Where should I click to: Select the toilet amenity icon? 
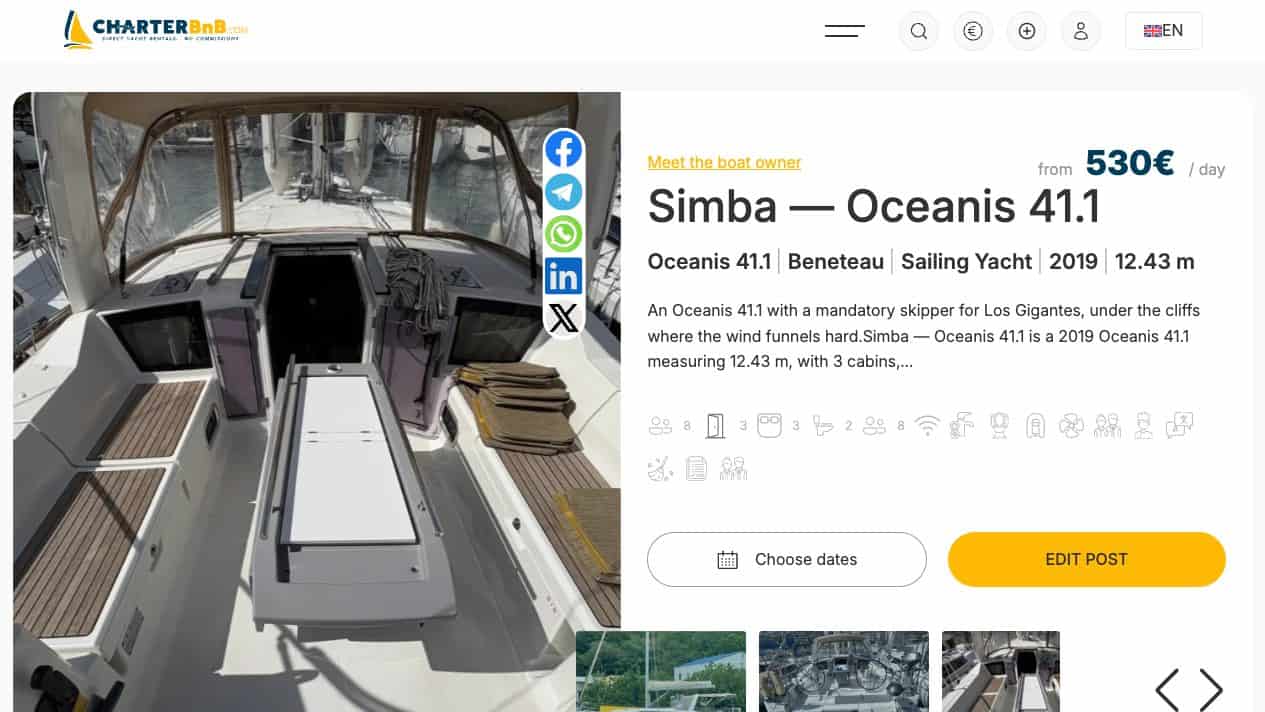tap(823, 426)
